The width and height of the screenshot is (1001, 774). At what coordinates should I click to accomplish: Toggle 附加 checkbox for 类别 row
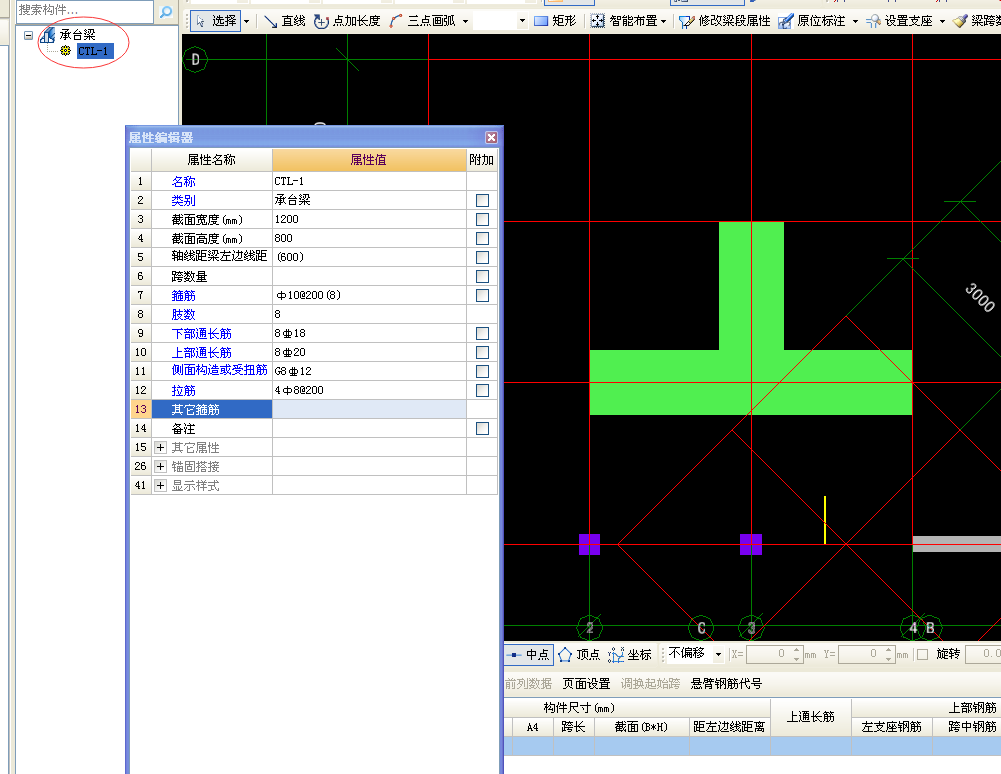[x=483, y=201]
